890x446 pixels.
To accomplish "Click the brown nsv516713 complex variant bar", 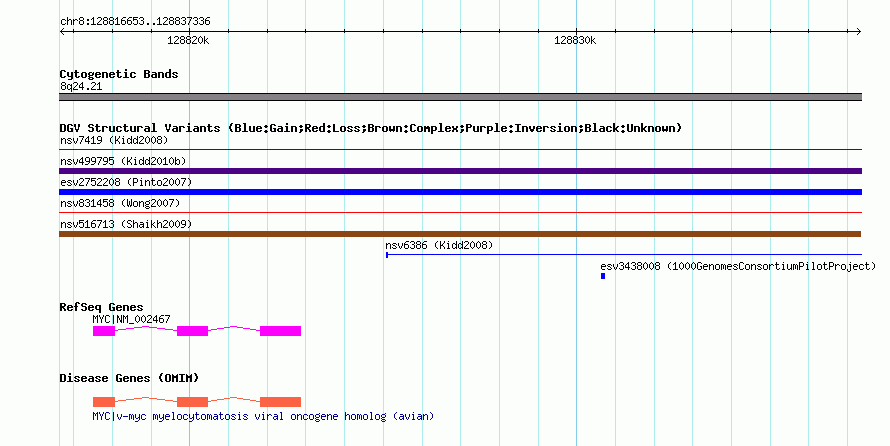I will coord(460,234).
